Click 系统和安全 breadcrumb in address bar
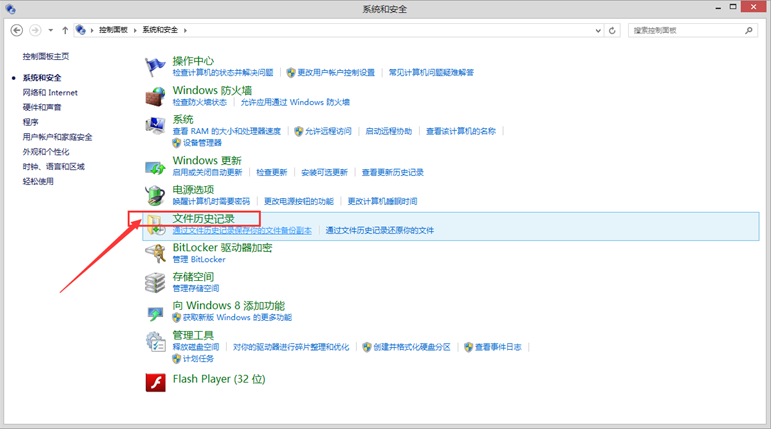The height and width of the screenshot is (430, 771). [x=160, y=30]
